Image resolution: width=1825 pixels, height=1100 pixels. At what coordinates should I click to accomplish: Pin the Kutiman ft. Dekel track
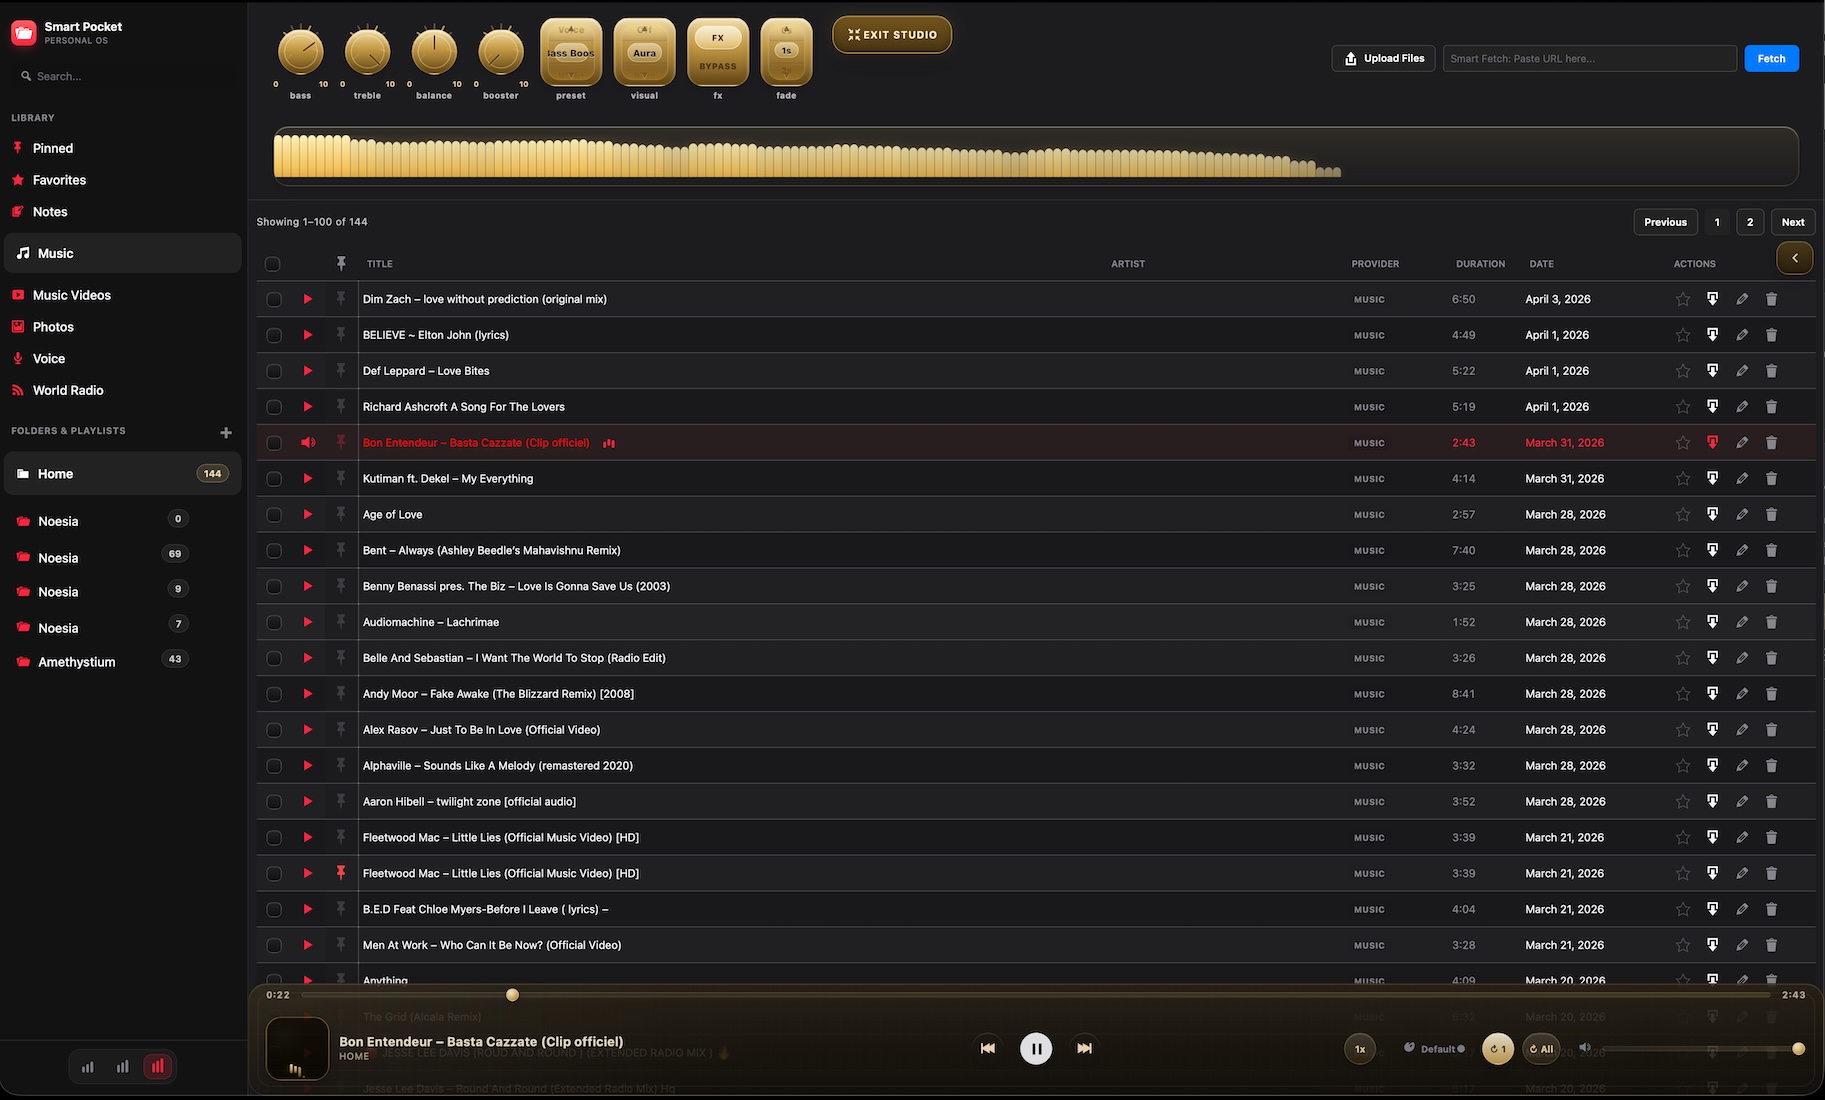tap(341, 478)
